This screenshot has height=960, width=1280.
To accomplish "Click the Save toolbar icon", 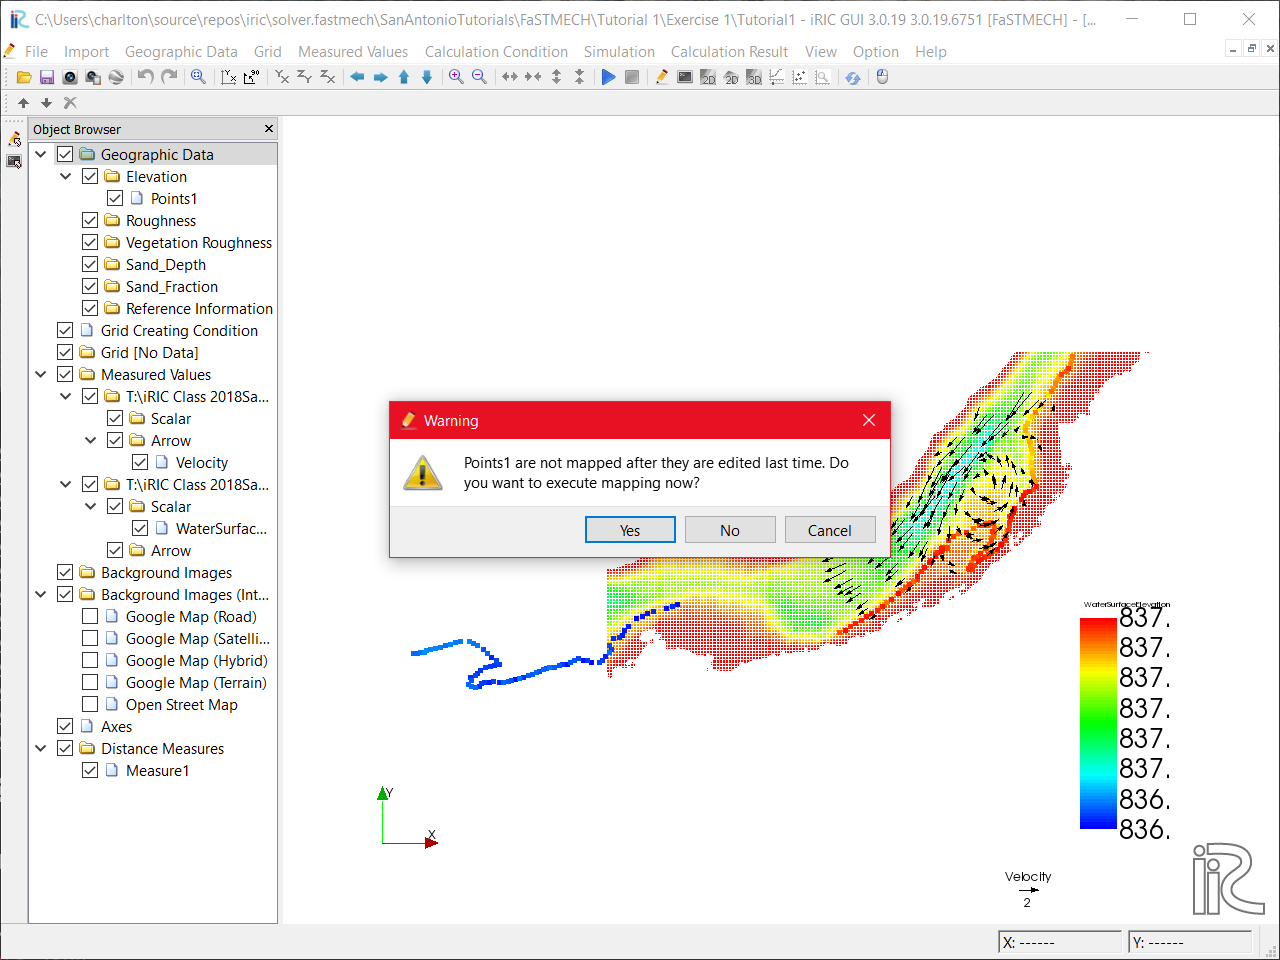I will (46, 77).
